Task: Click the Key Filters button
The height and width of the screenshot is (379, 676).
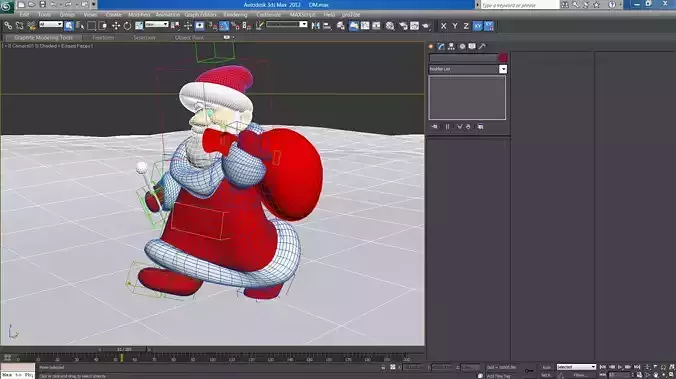Action: (579, 375)
